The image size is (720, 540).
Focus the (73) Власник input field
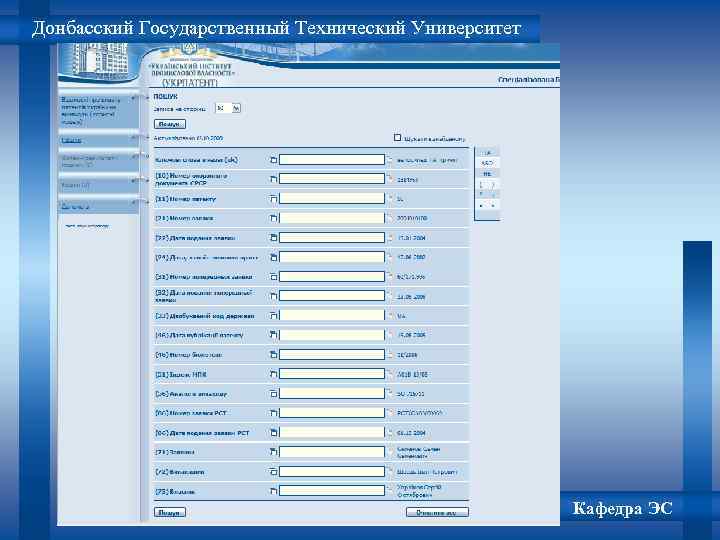332,491
